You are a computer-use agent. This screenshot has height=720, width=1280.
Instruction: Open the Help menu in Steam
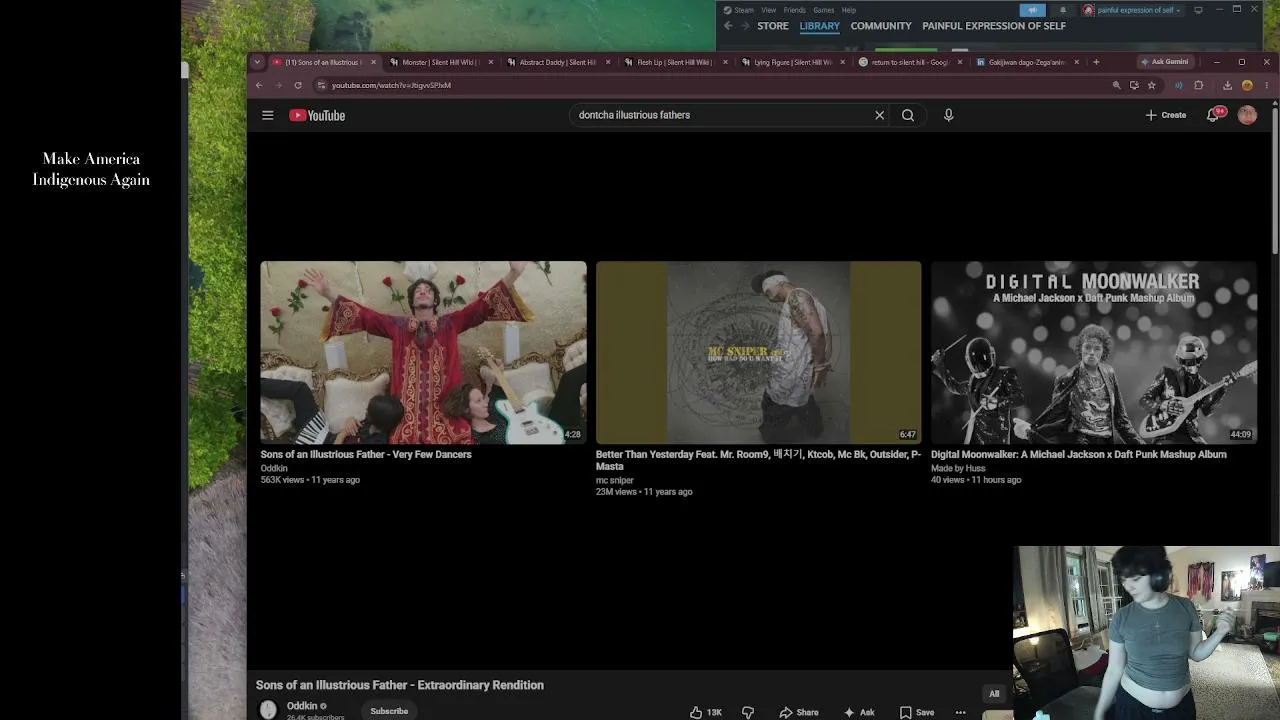coord(848,10)
